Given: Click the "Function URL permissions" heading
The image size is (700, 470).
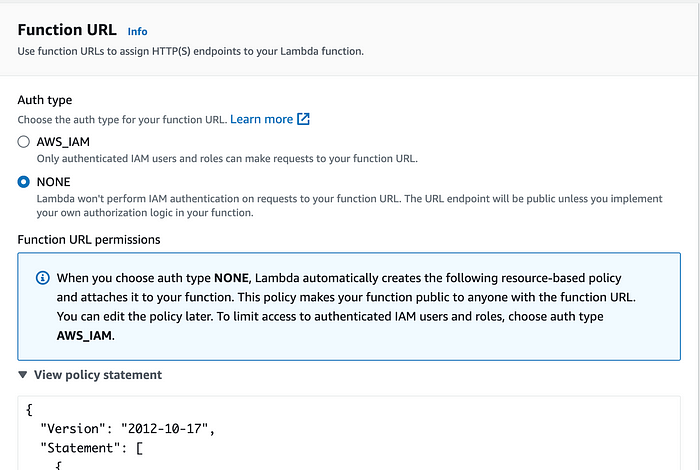Looking at the screenshot, I should click(x=89, y=240).
